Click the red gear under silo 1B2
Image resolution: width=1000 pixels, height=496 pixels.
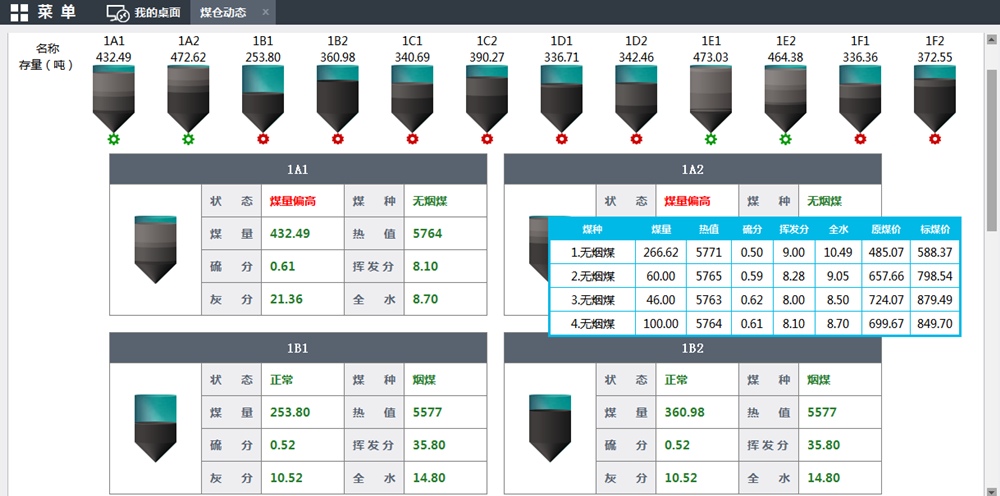click(x=337, y=139)
